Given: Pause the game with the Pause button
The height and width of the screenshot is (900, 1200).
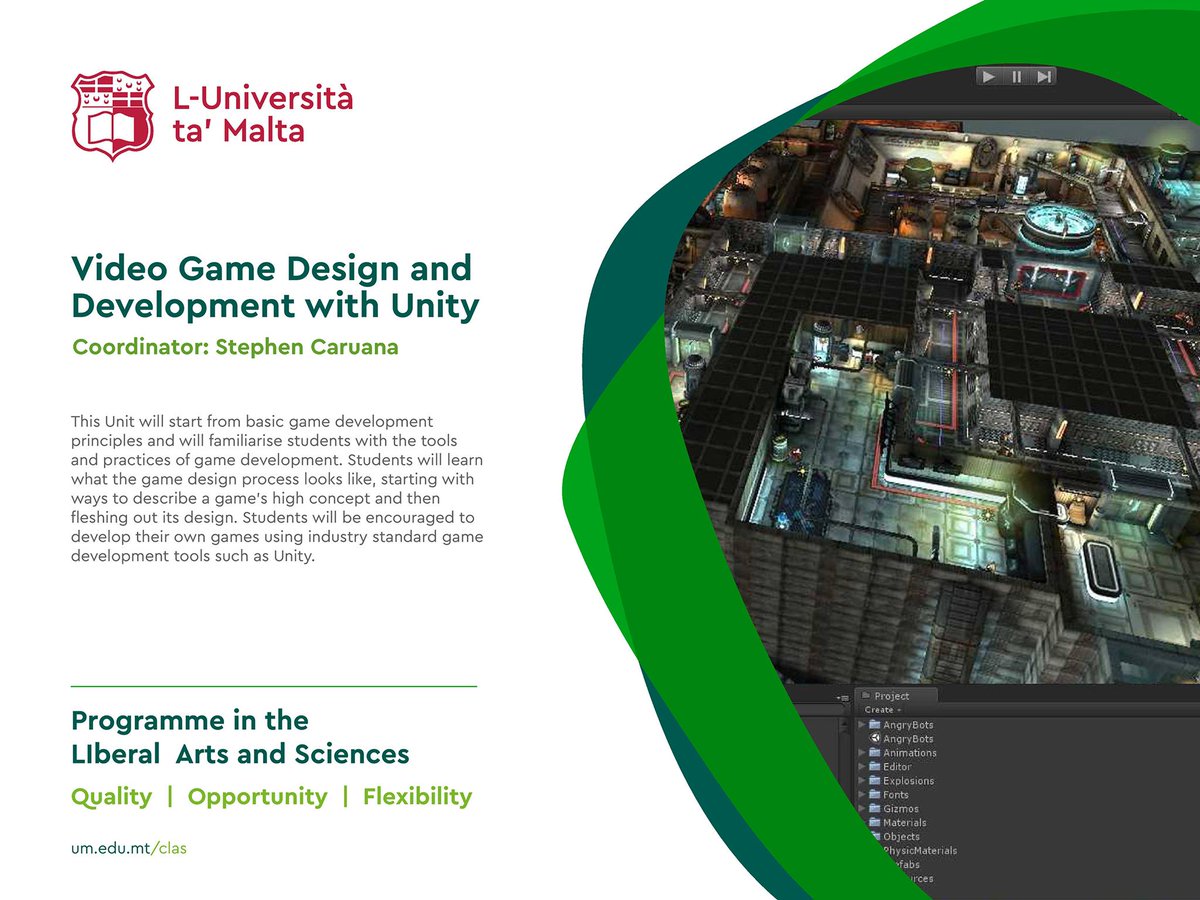Looking at the screenshot, I should tap(1016, 77).
